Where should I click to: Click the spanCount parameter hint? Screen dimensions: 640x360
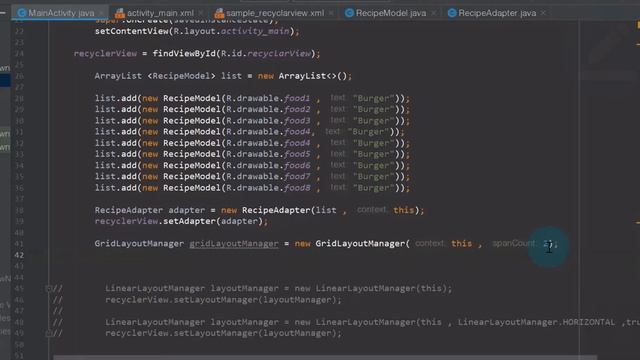pyautogui.click(x=514, y=243)
